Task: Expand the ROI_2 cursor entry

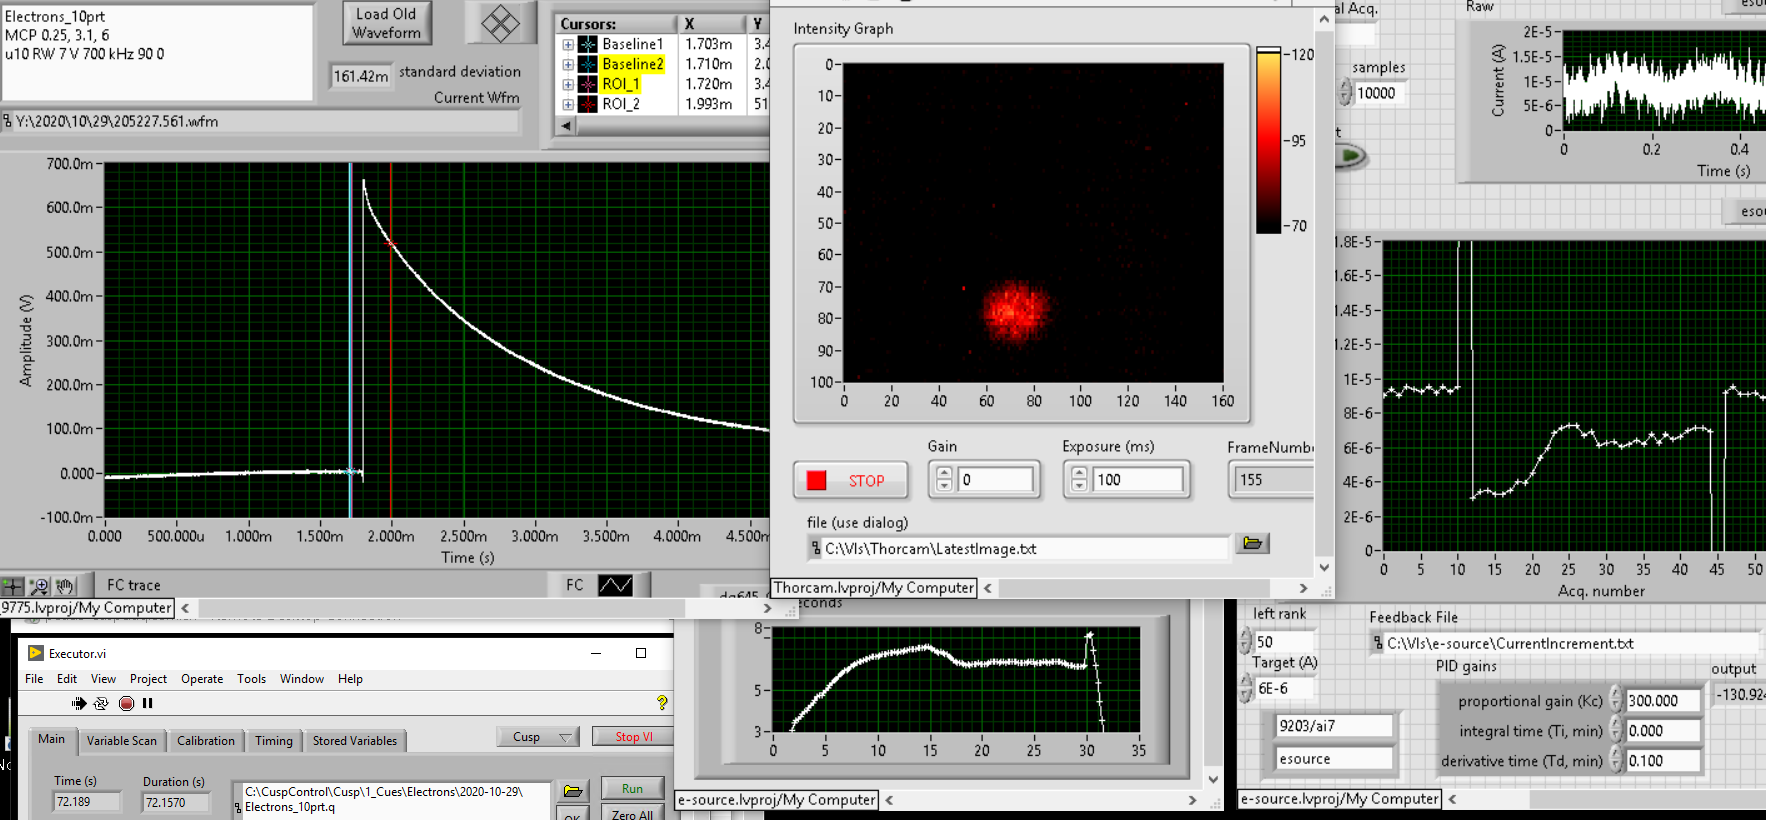Action: (x=568, y=104)
